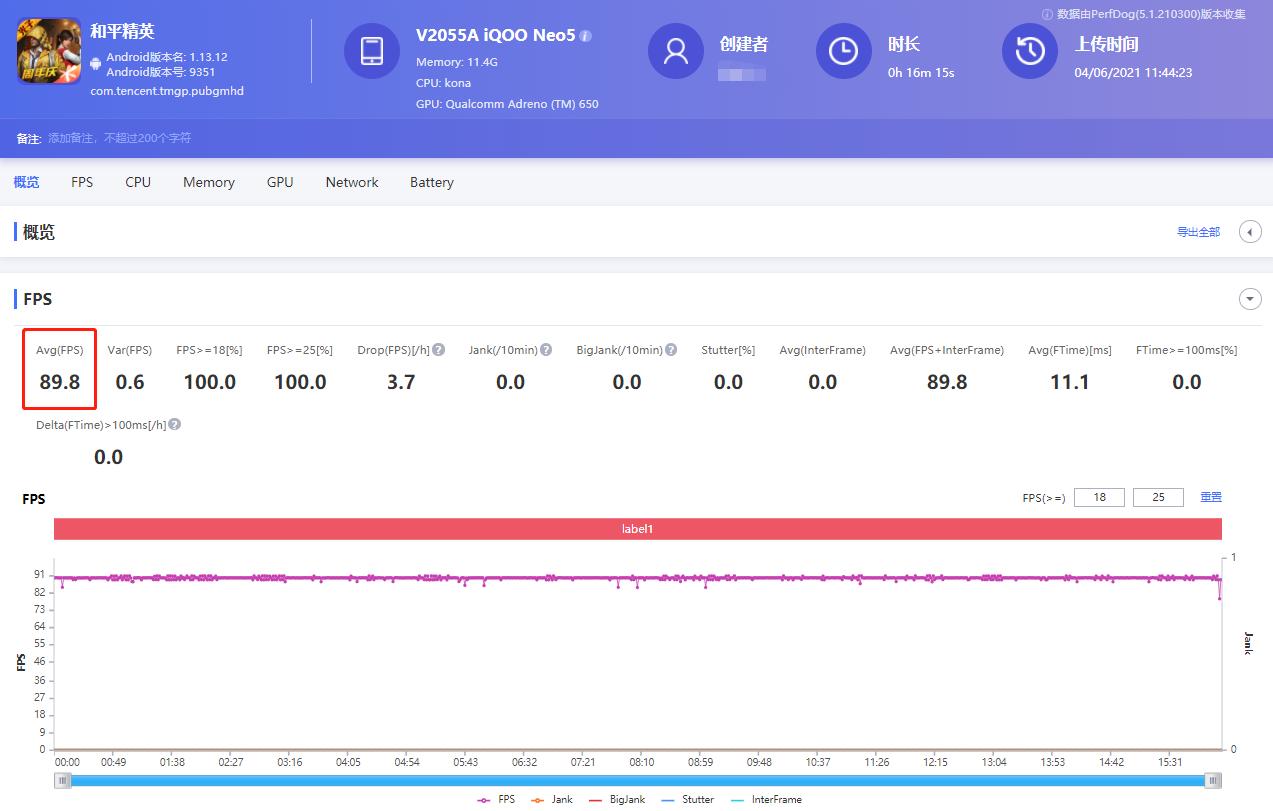Toggle the BigJank legend item

pyautogui.click(x=620, y=799)
